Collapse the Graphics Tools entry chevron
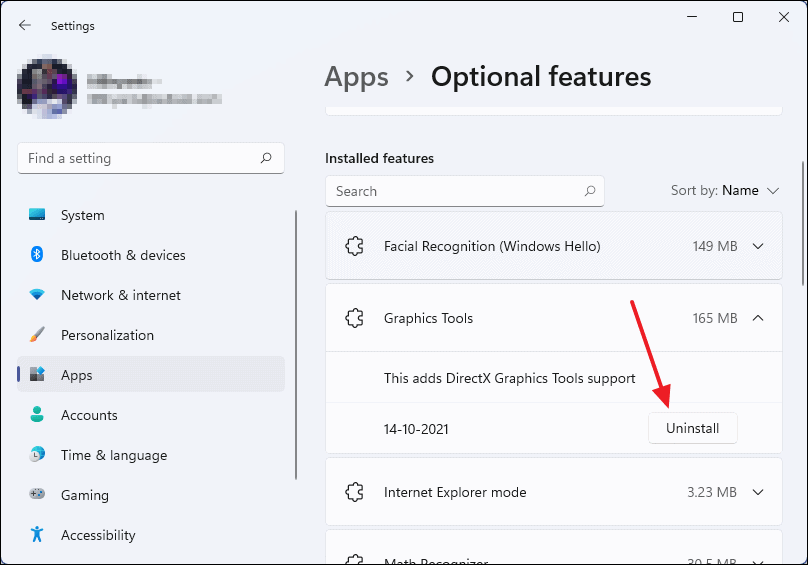808x565 pixels. point(758,318)
